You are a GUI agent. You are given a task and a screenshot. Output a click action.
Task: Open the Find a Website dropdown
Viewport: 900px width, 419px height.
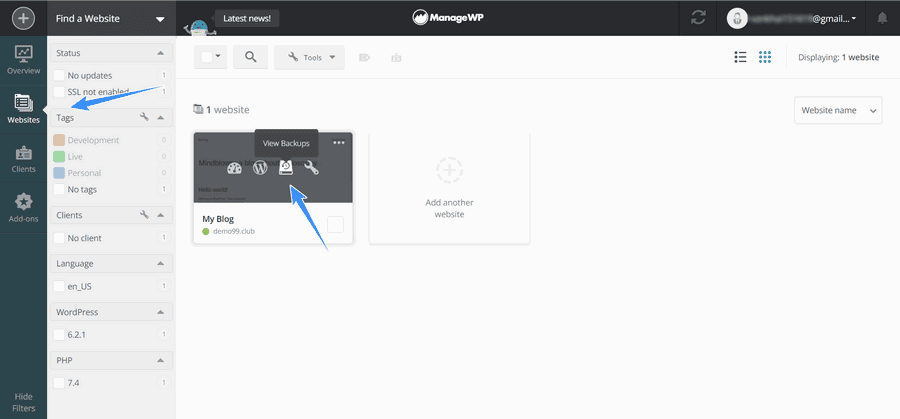[111, 18]
